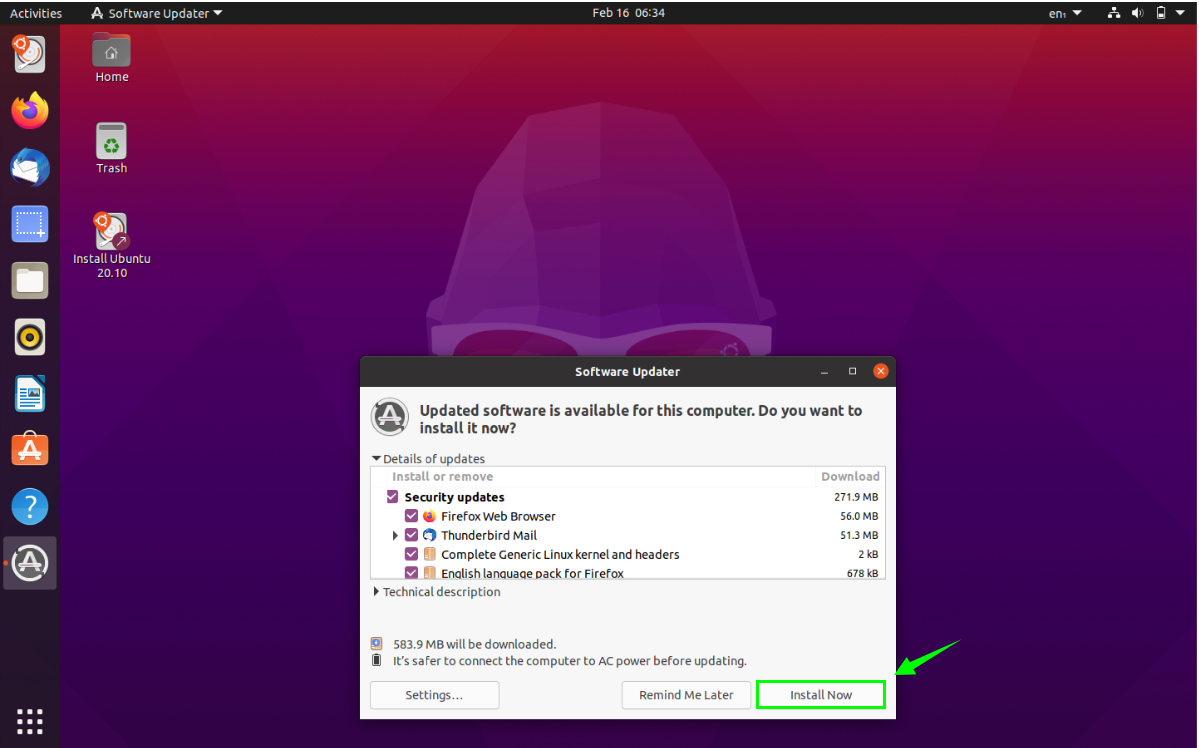Open Thunderbird Mail from the dock
Image resolution: width=1199 pixels, height=748 pixels.
pos(30,168)
